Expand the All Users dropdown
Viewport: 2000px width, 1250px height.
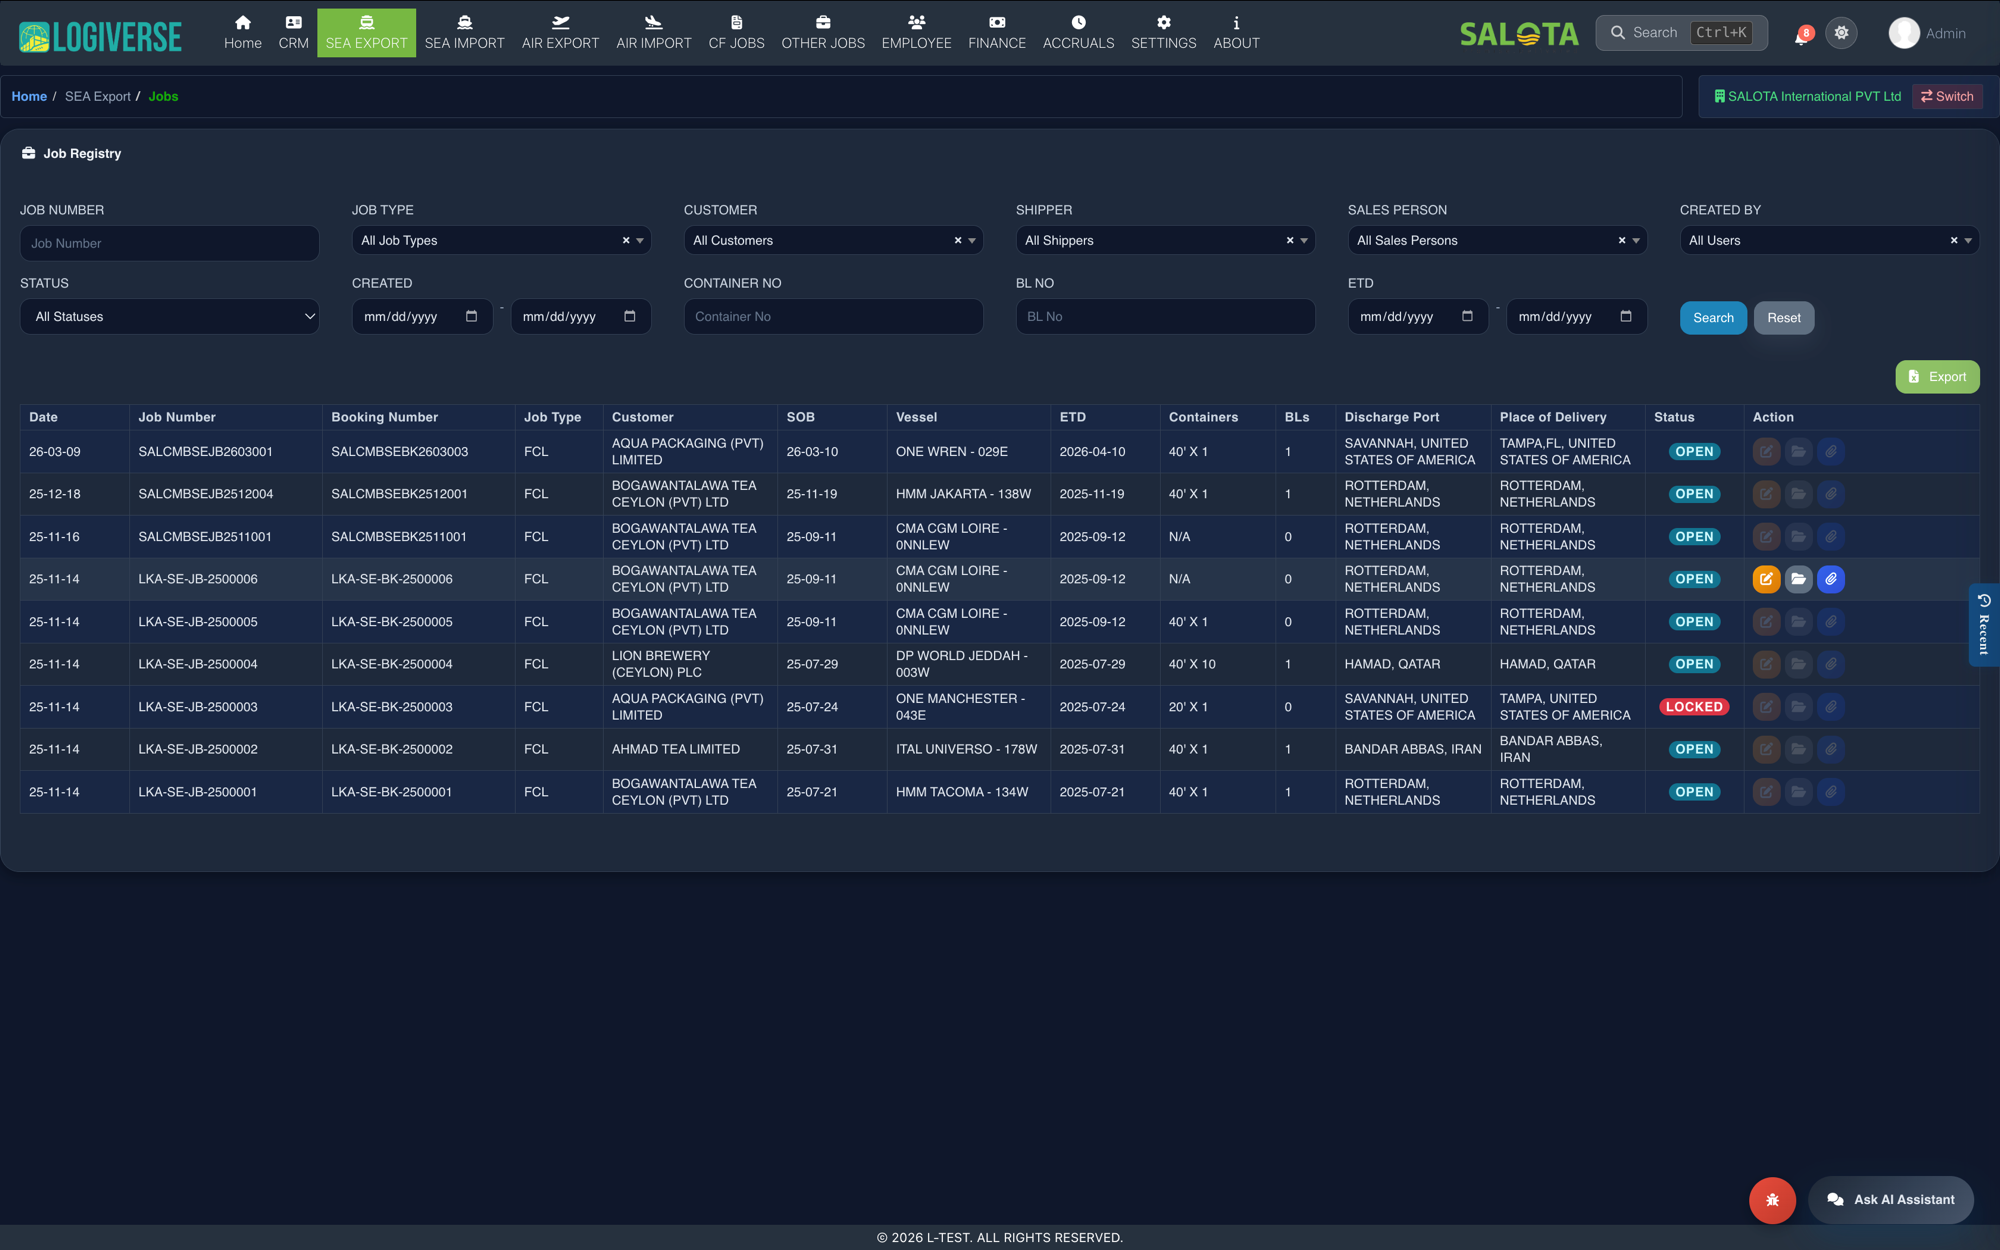[x=1968, y=240]
